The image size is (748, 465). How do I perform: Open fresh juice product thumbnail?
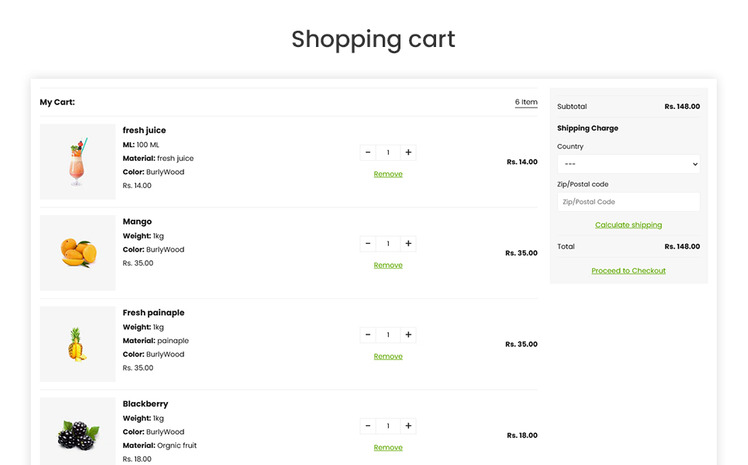78,162
